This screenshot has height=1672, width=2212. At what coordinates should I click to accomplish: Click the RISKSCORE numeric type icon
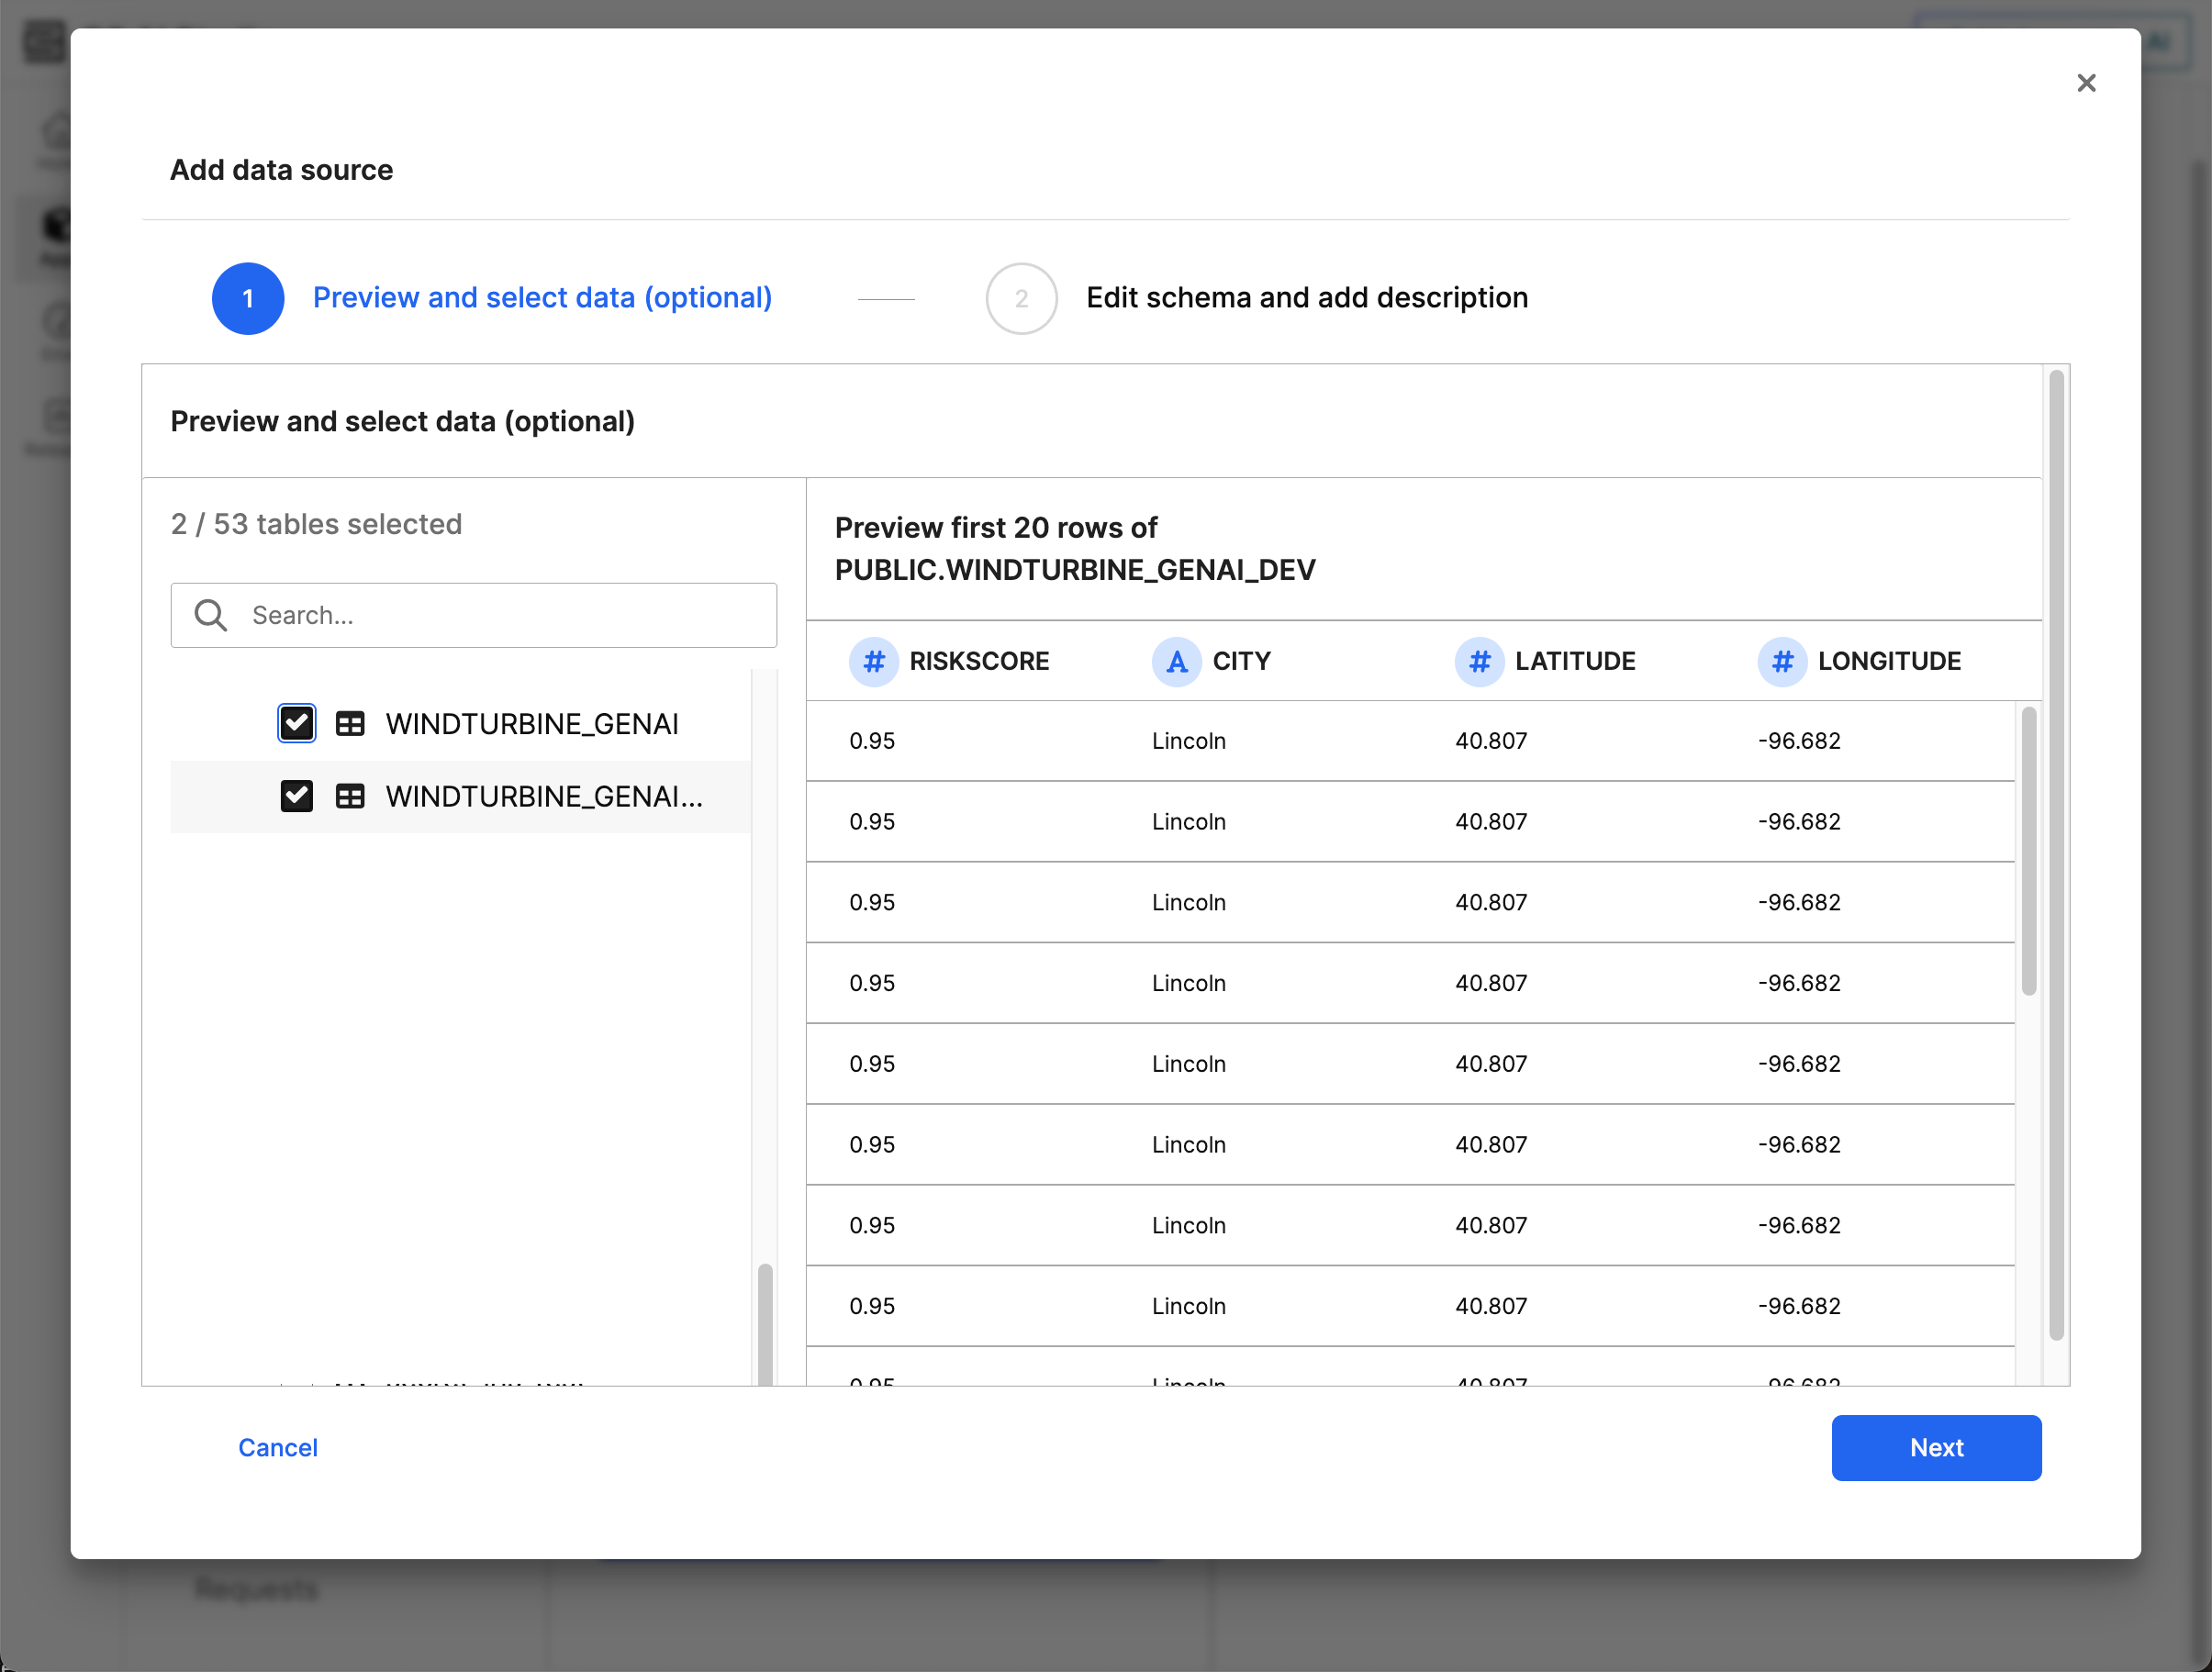tap(873, 661)
